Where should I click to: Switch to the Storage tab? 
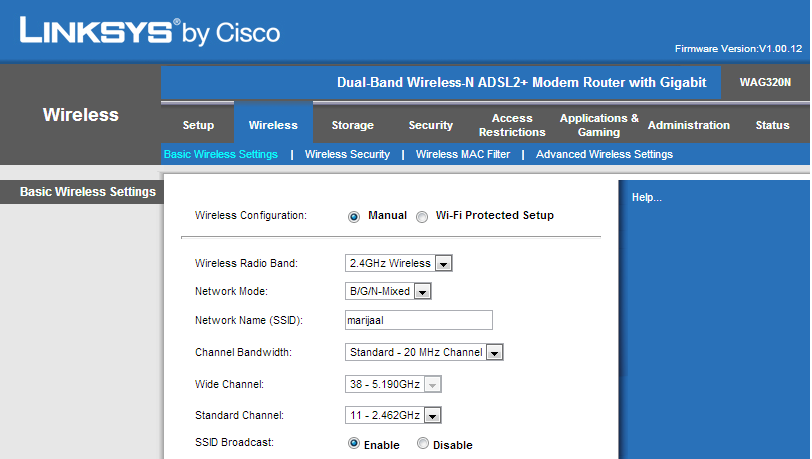(x=352, y=125)
